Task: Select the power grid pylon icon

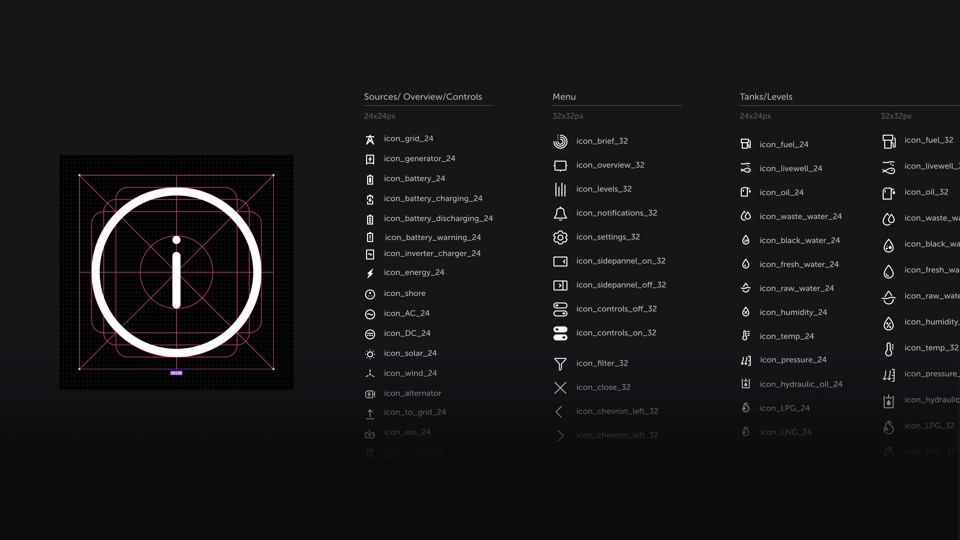Action: (x=370, y=140)
